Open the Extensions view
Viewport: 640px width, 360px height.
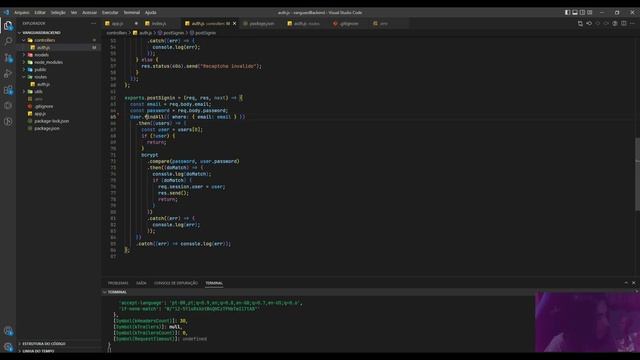pos(8,90)
